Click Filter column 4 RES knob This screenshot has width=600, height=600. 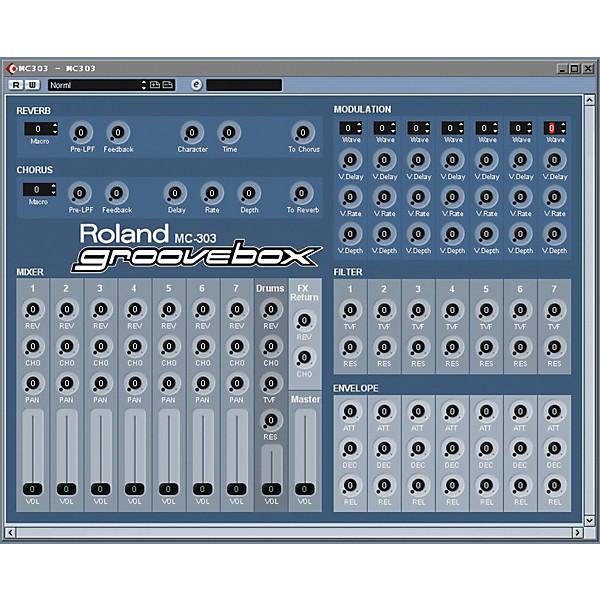pyautogui.click(x=452, y=347)
